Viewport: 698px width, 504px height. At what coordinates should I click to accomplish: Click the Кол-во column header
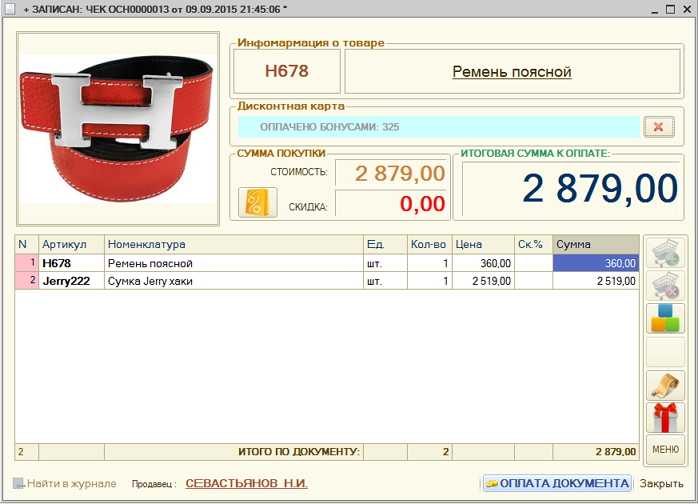430,244
